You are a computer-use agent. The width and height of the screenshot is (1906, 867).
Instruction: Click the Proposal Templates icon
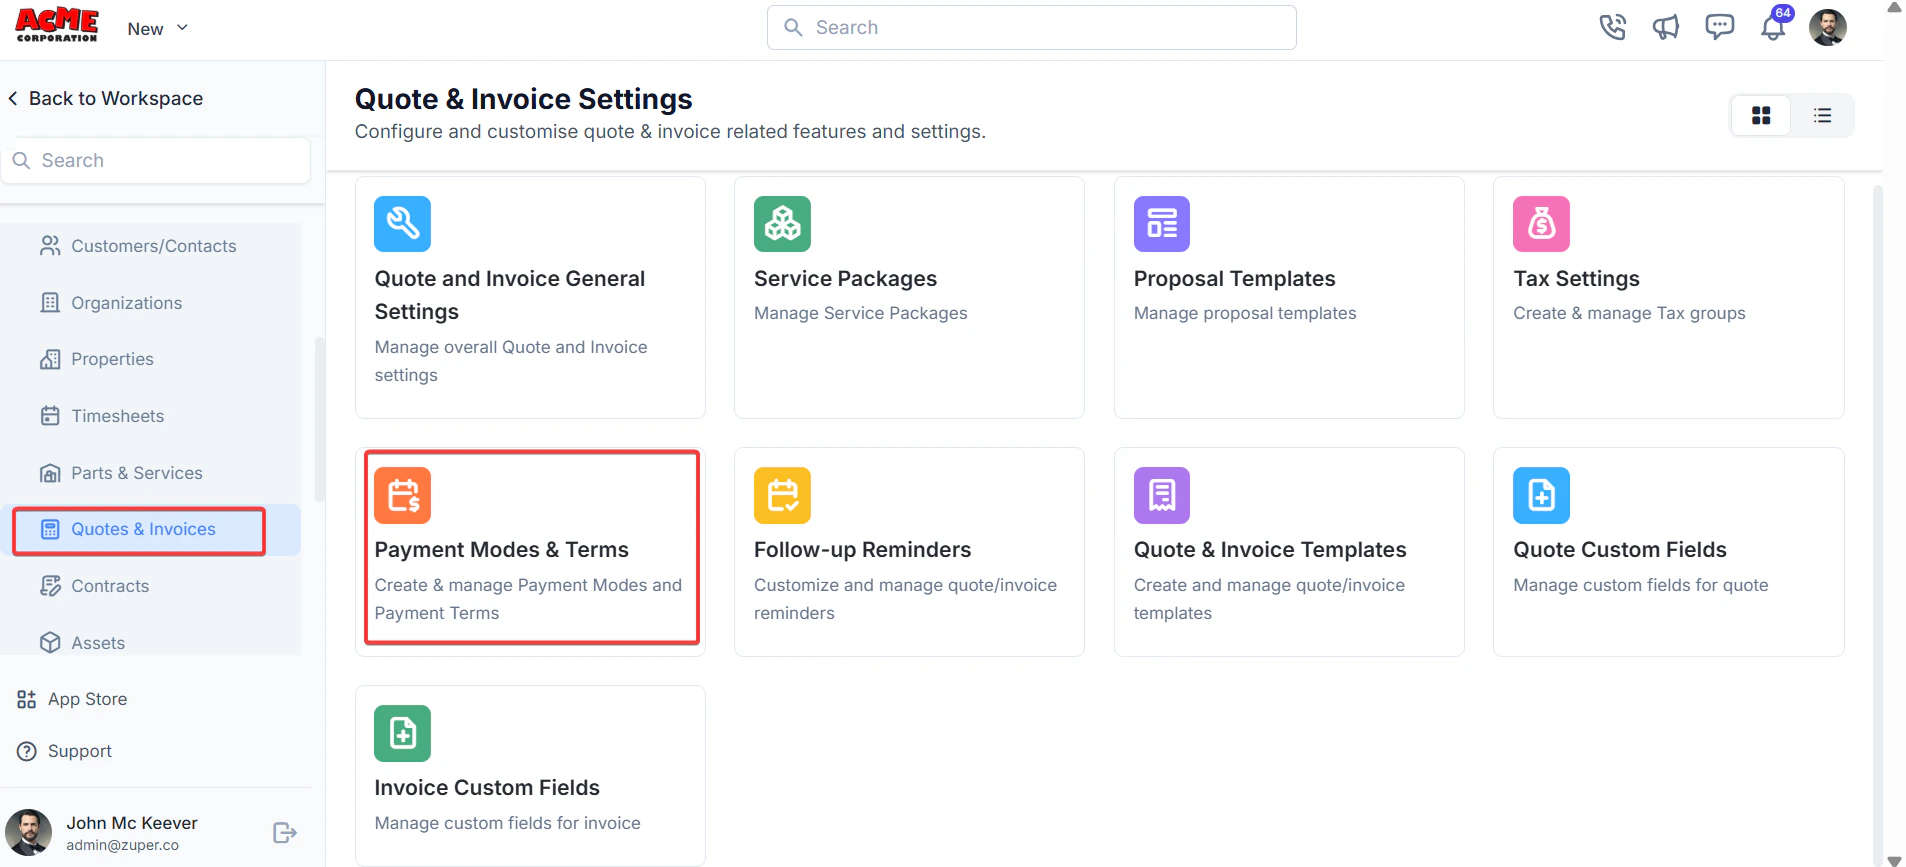click(1162, 224)
